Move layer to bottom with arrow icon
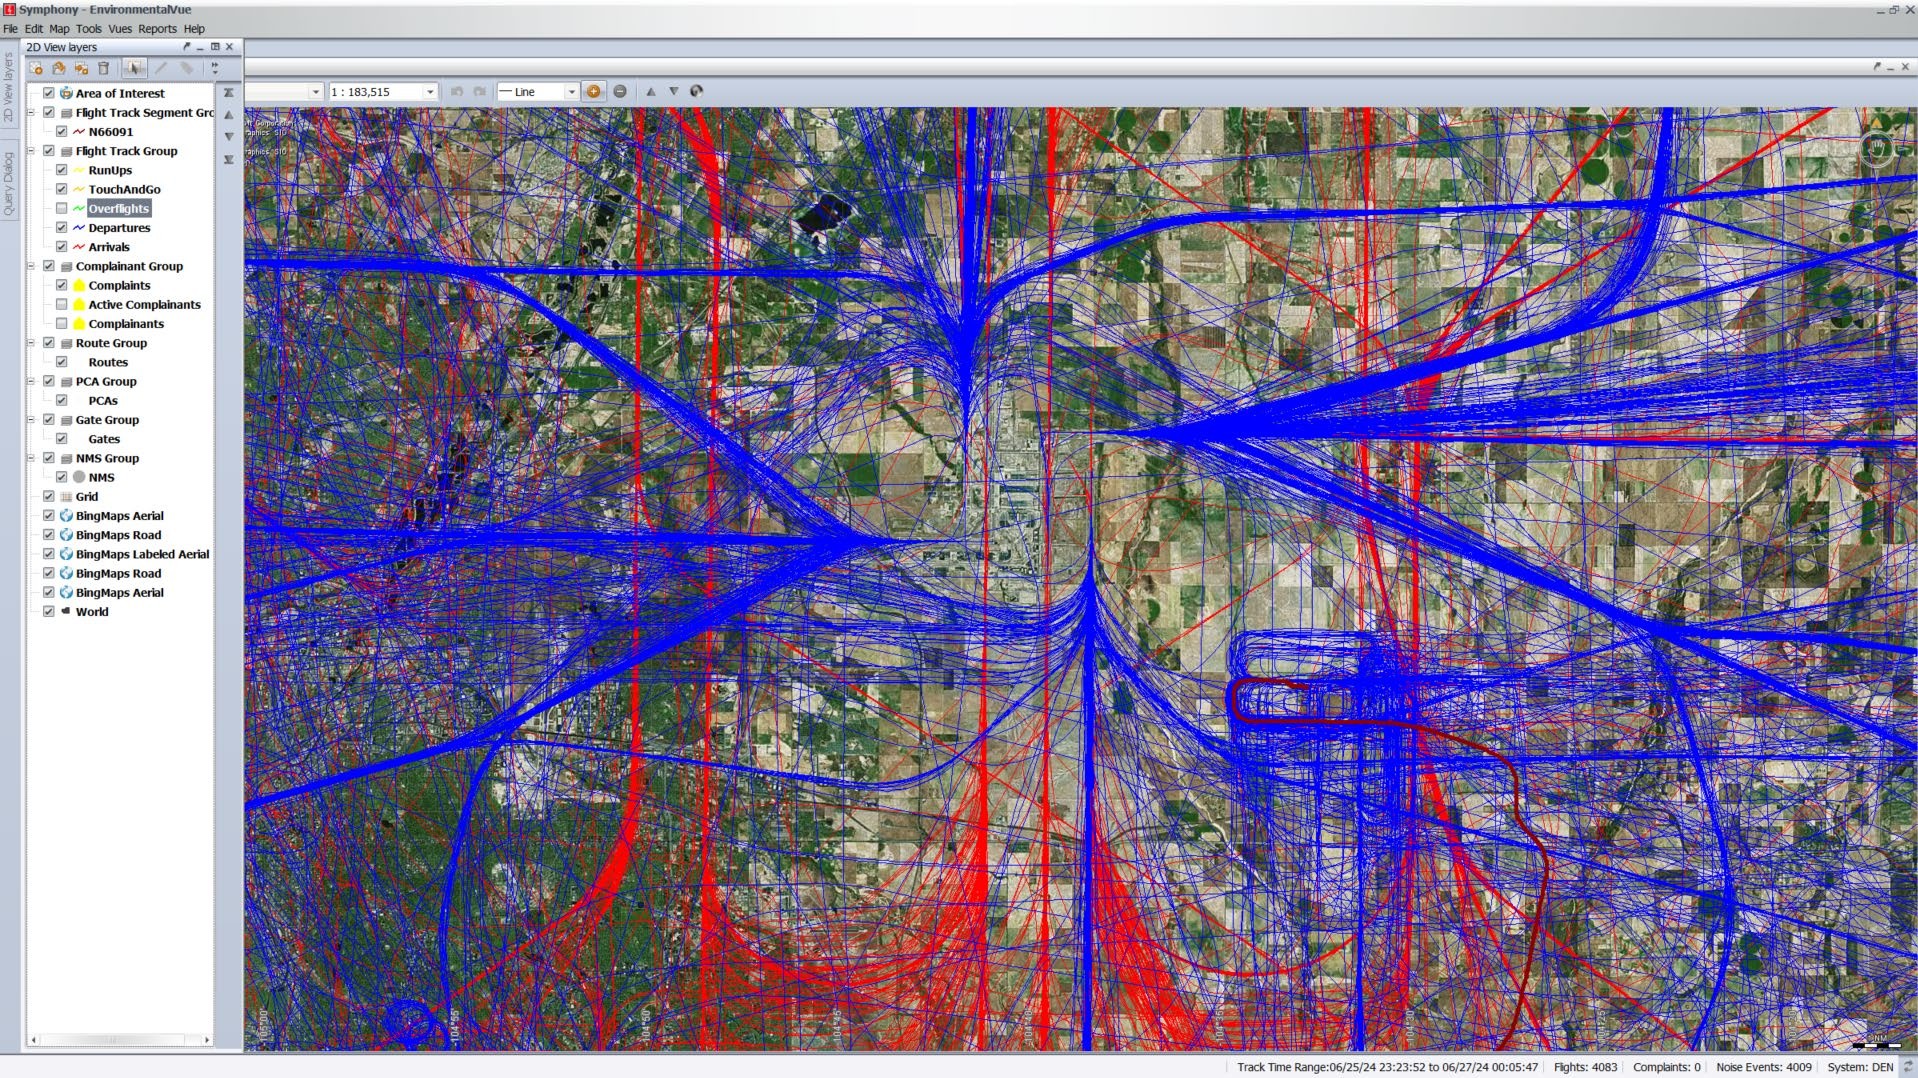The width and height of the screenshot is (1918, 1078). tap(229, 159)
